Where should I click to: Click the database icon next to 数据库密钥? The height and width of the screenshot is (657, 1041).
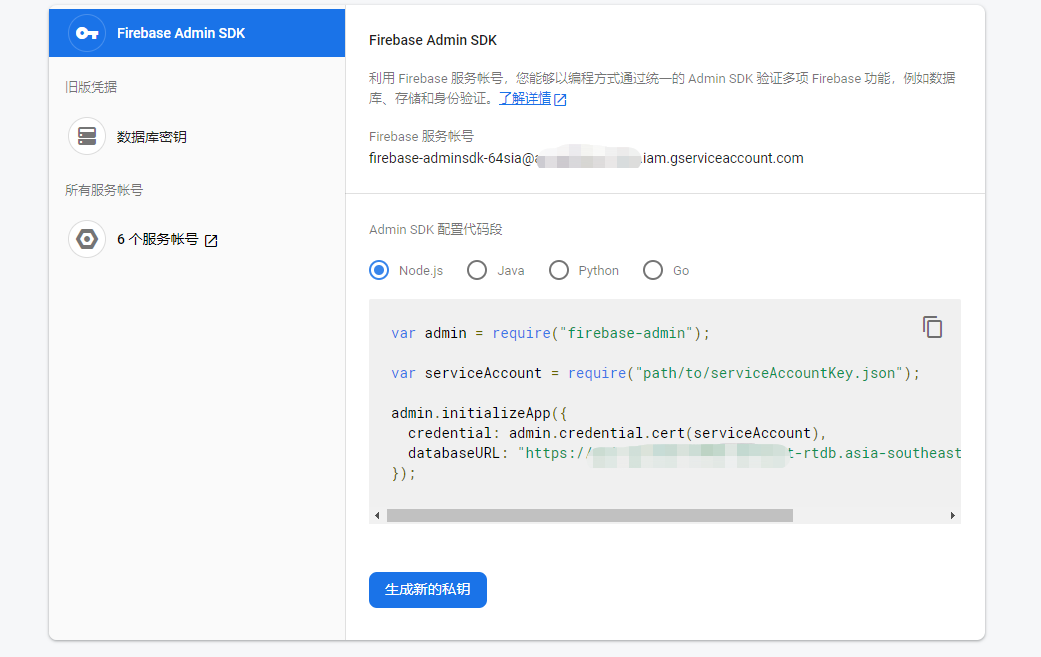coord(87,136)
